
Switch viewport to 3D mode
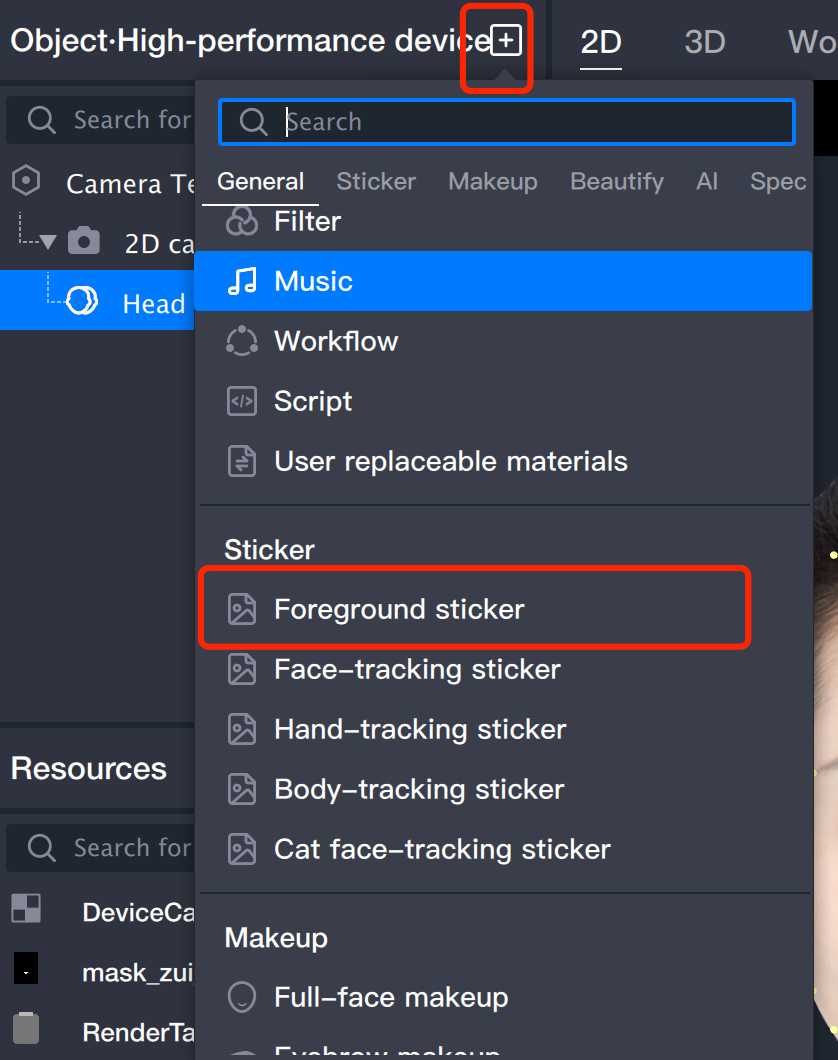pyautogui.click(x=705, y=42)
